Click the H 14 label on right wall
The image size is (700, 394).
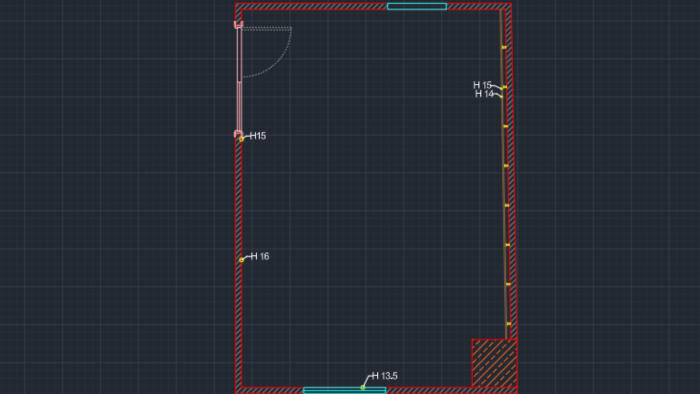pos(484,94)
